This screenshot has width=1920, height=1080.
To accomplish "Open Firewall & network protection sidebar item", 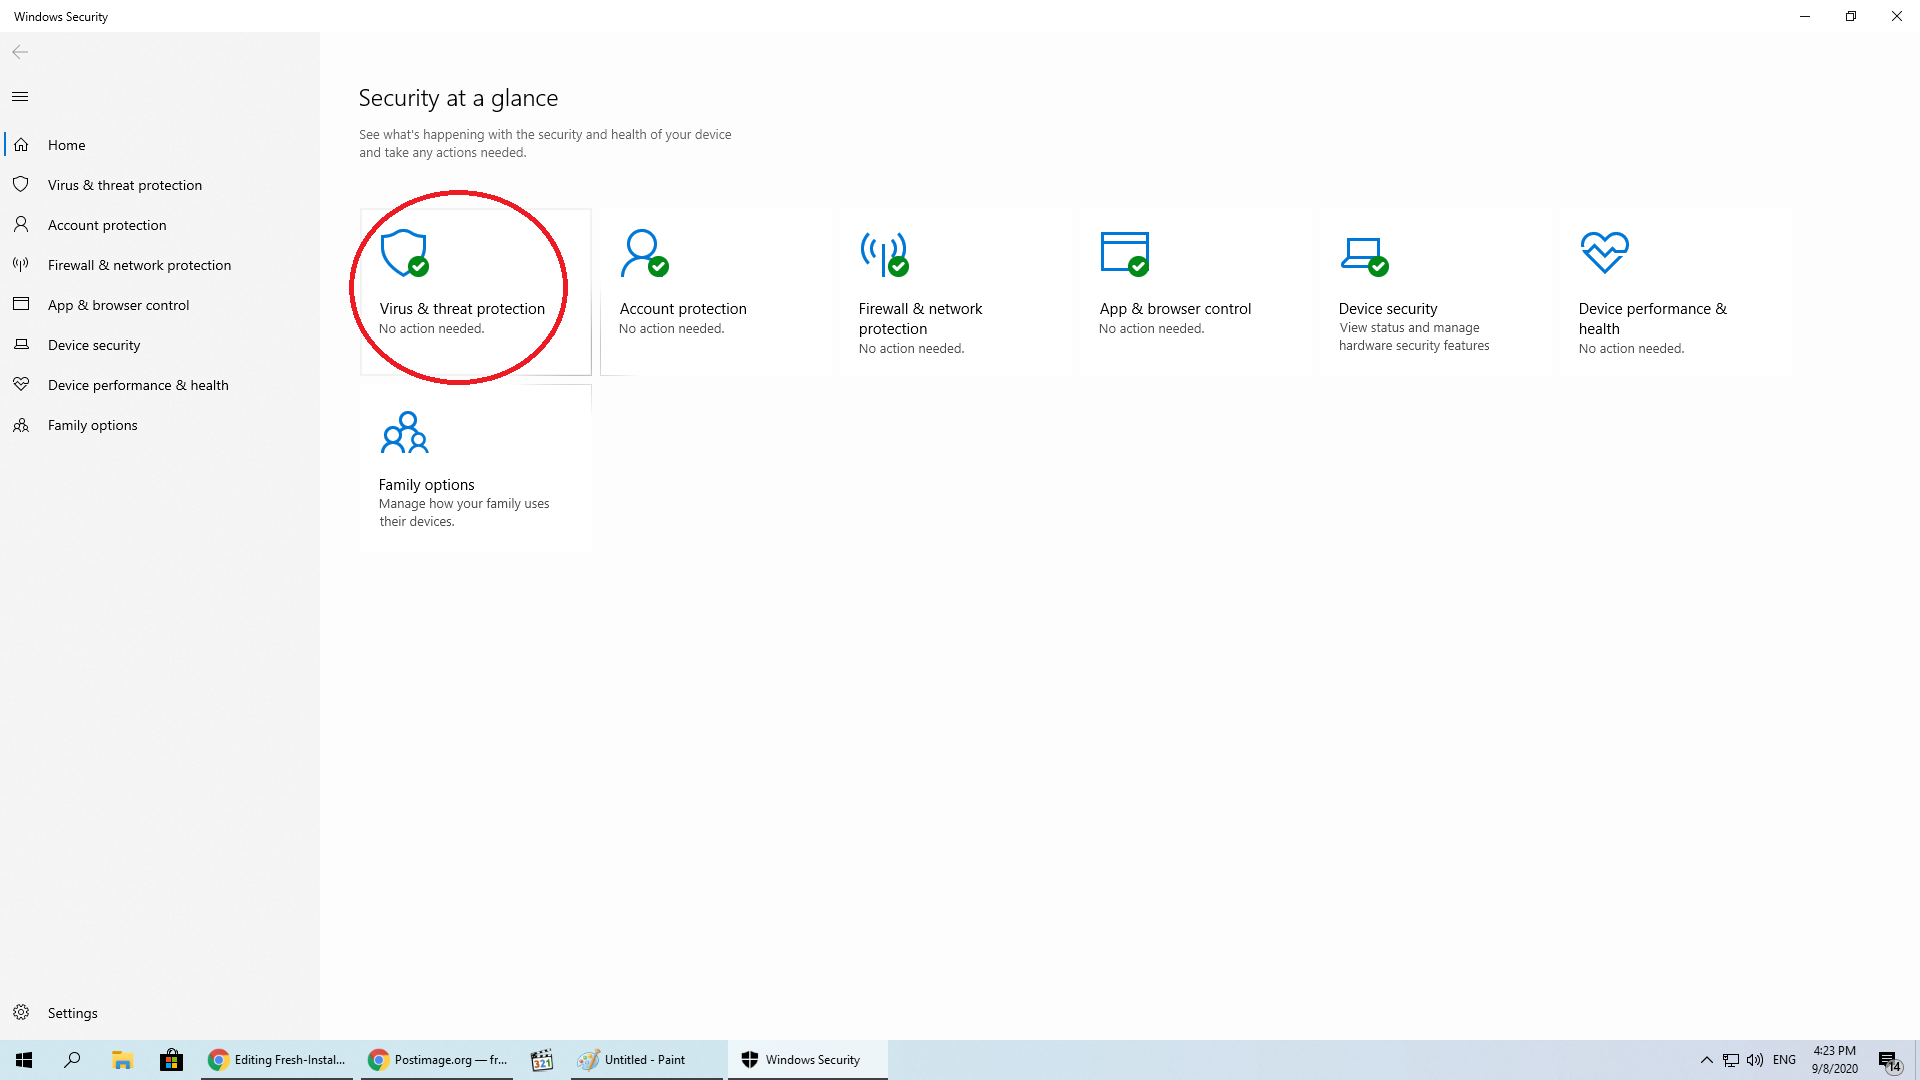I will [x=139, y=265].
